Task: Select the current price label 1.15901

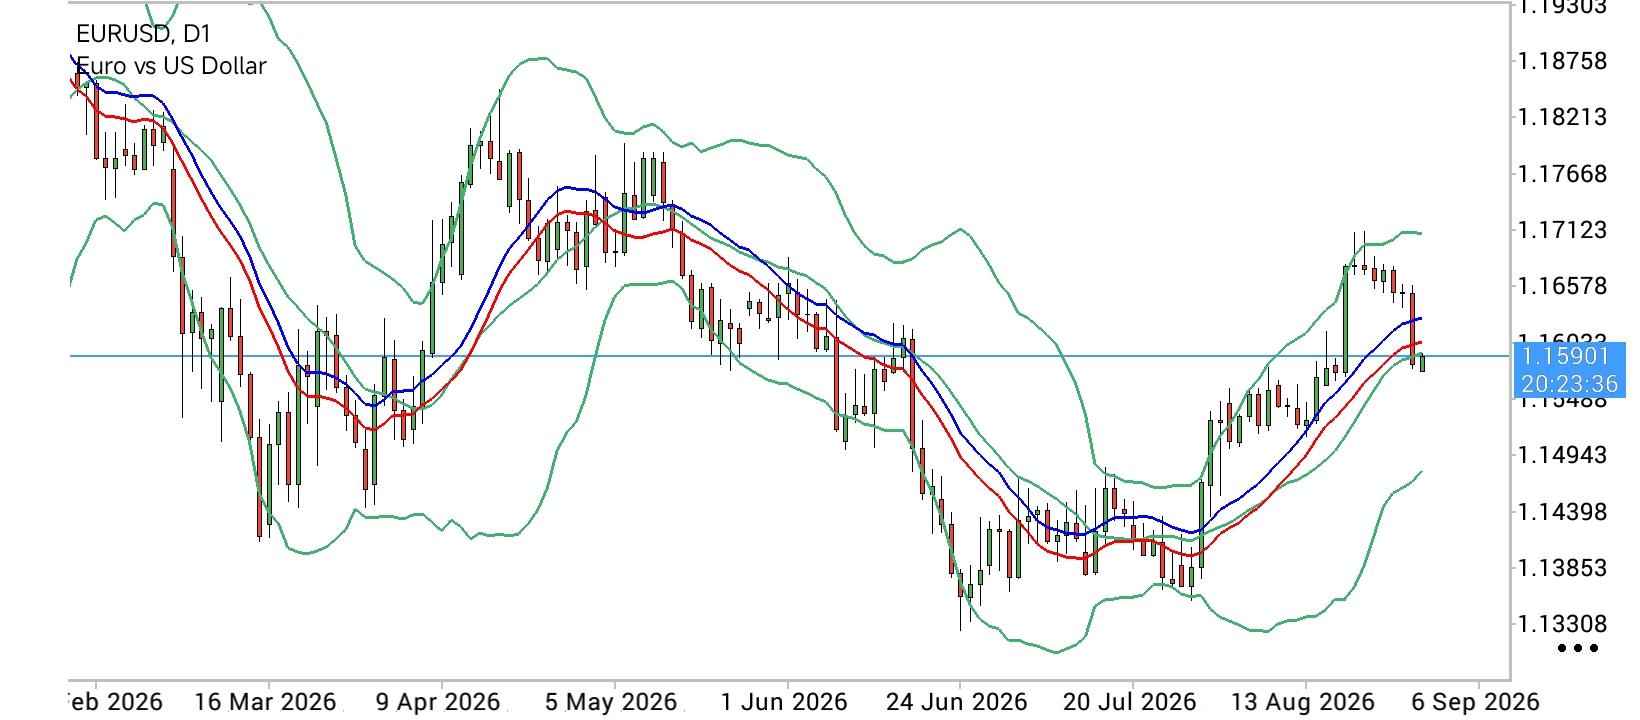Action: click(x=1563, y=356)
